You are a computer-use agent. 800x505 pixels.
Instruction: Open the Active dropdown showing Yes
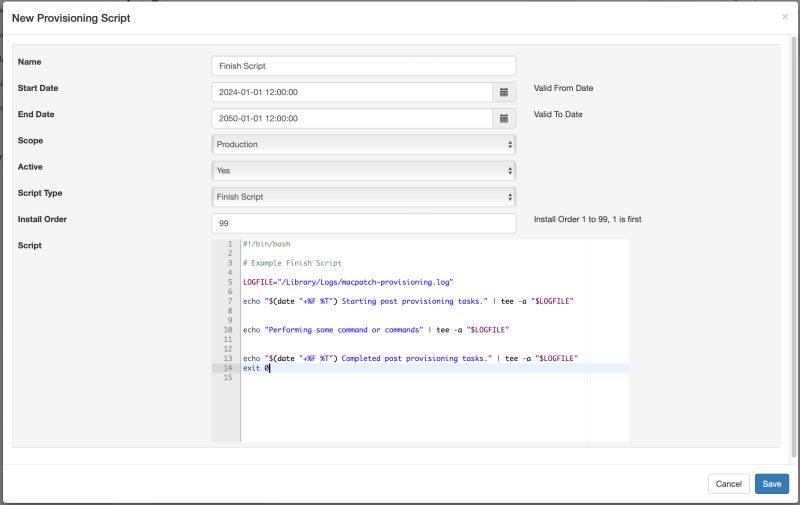coord(363,171)
